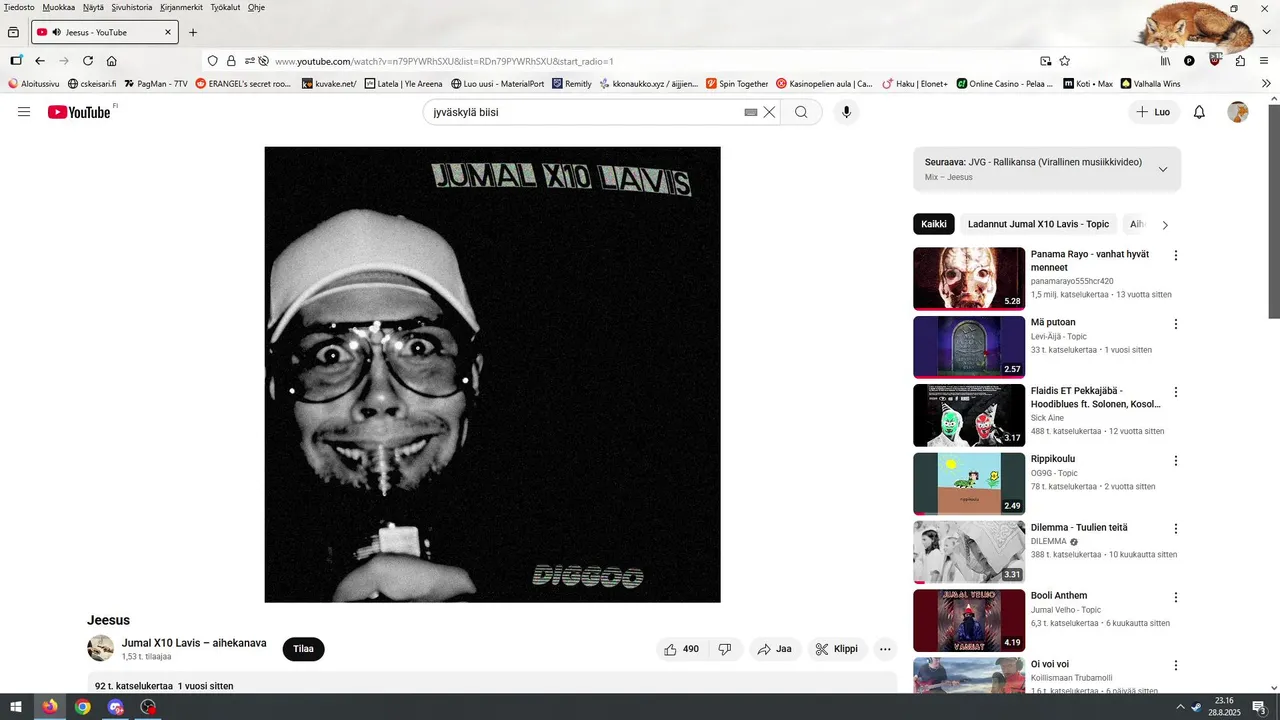Screen dimensions: 1280x720
Task: Mute tab via speaker icon
Action: (55, 32)
